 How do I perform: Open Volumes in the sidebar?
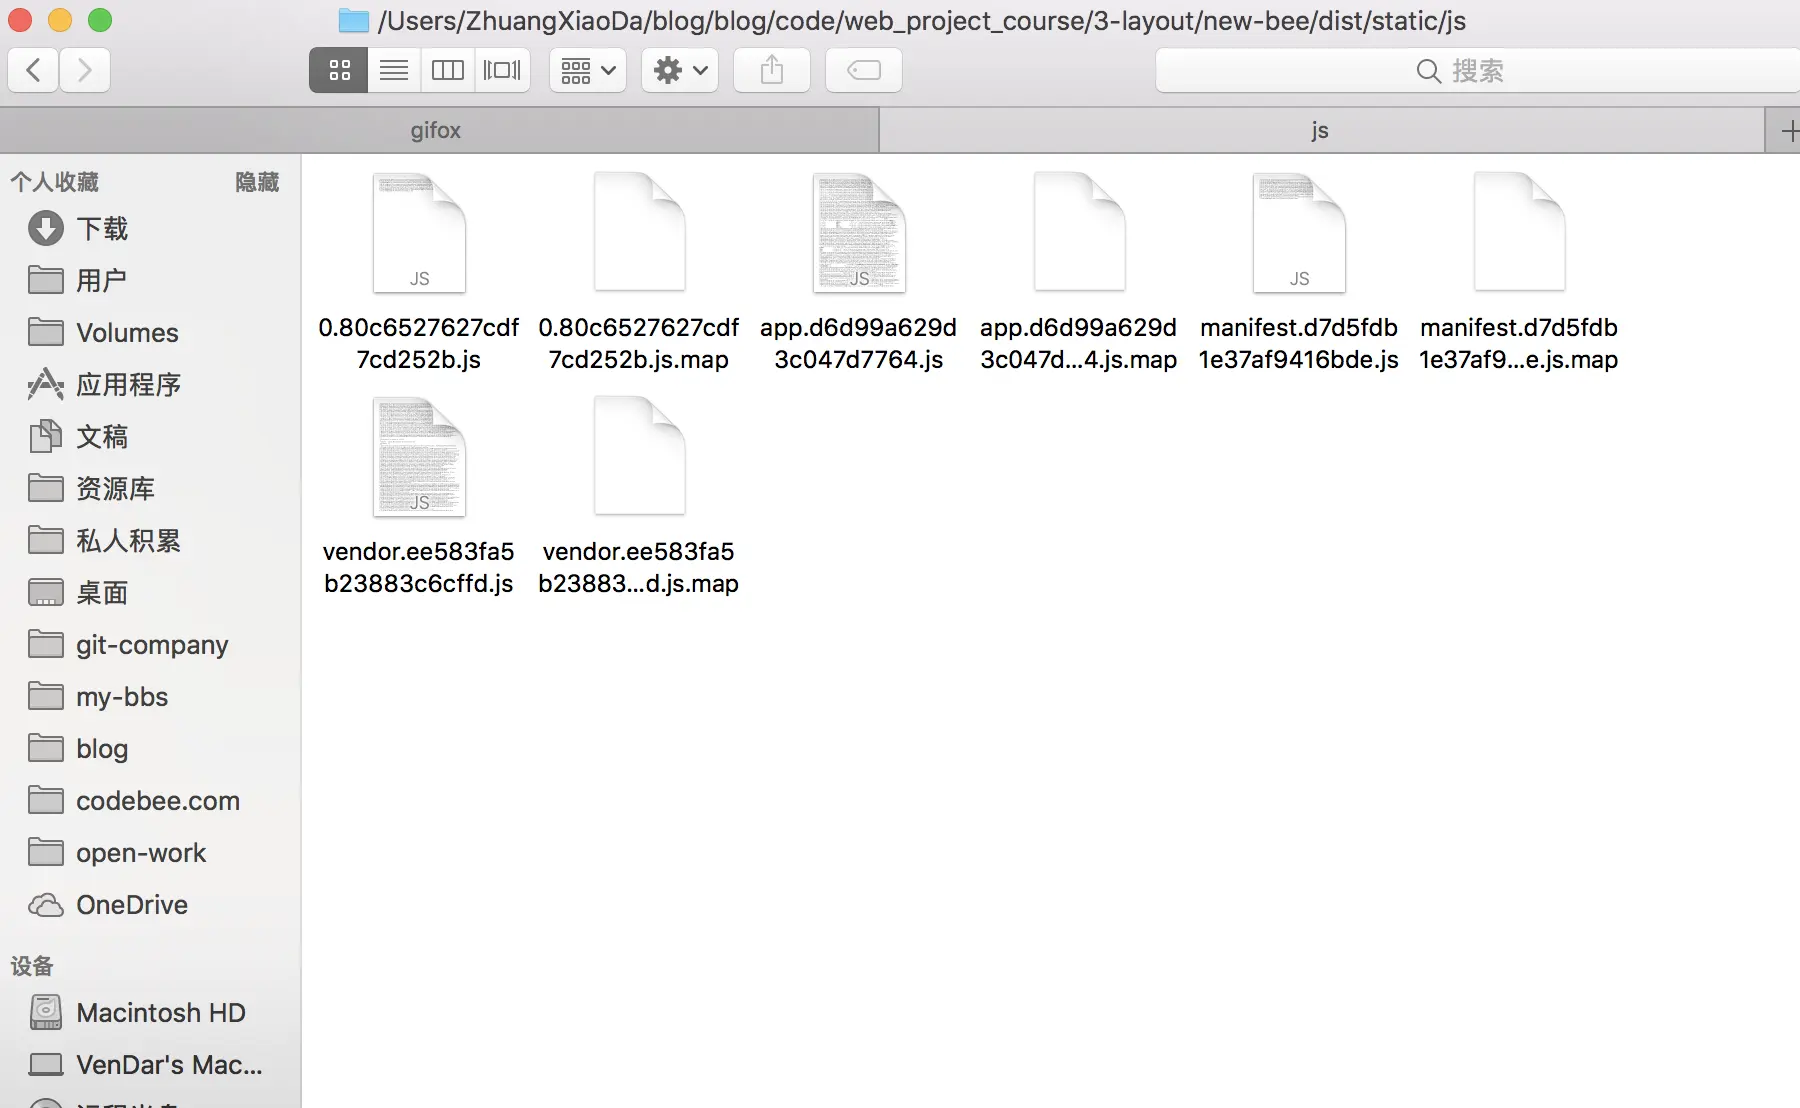(150, 333)
